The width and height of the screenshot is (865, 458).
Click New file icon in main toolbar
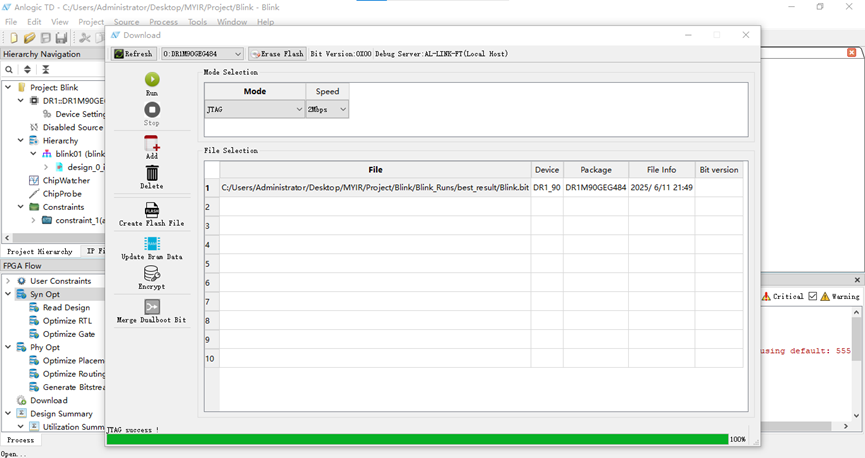(x=14, y=38)
